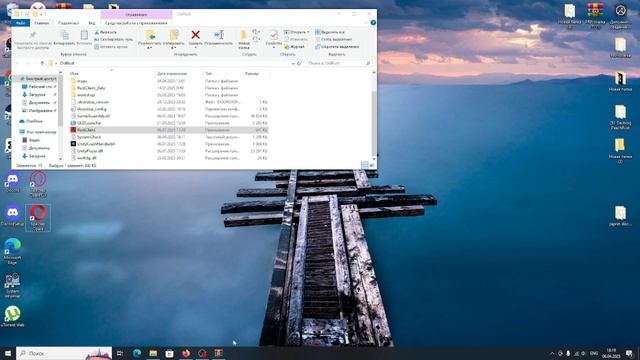Switch to Details view layout button
The width and height of the screenshot is (640, 360).
click(x=365, y=165)
